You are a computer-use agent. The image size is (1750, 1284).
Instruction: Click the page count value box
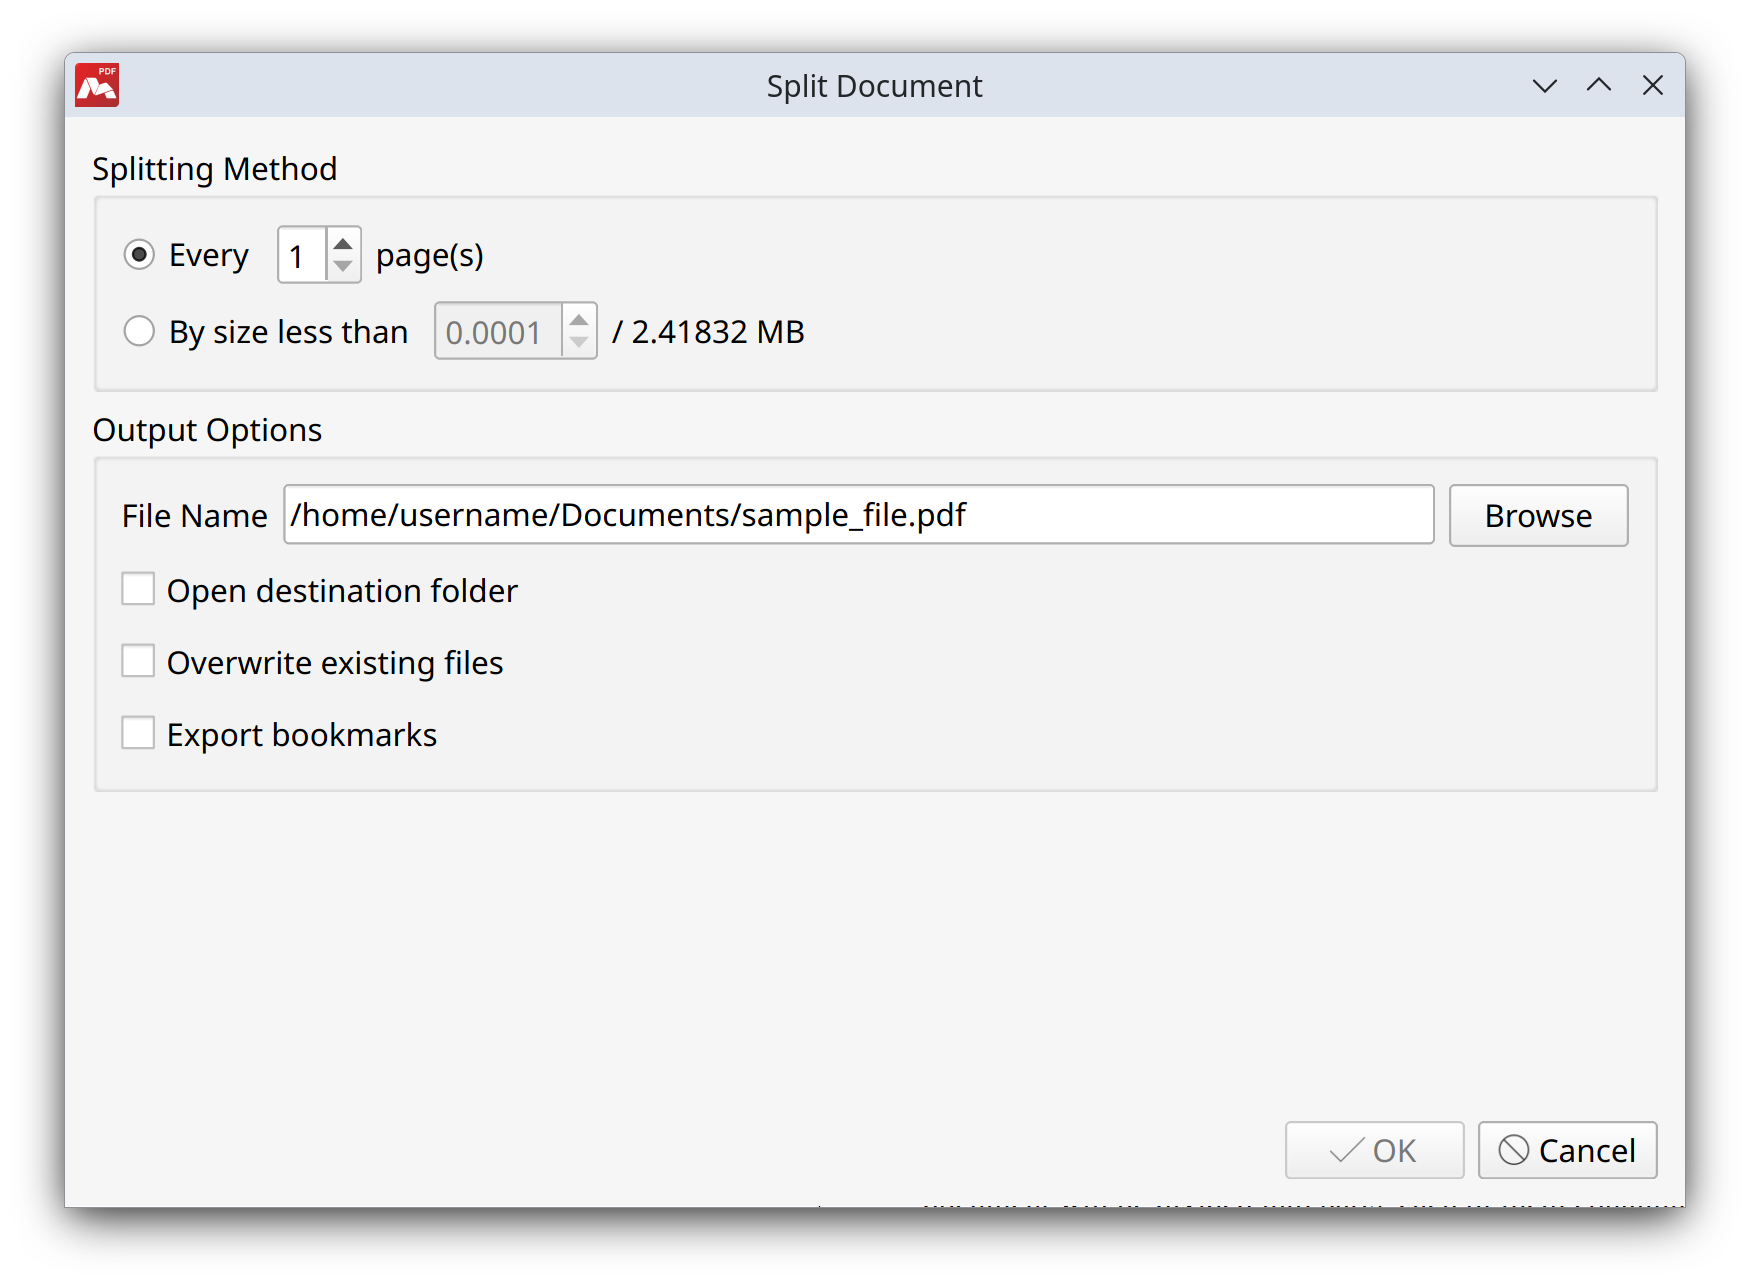click(x=301, y=255)
